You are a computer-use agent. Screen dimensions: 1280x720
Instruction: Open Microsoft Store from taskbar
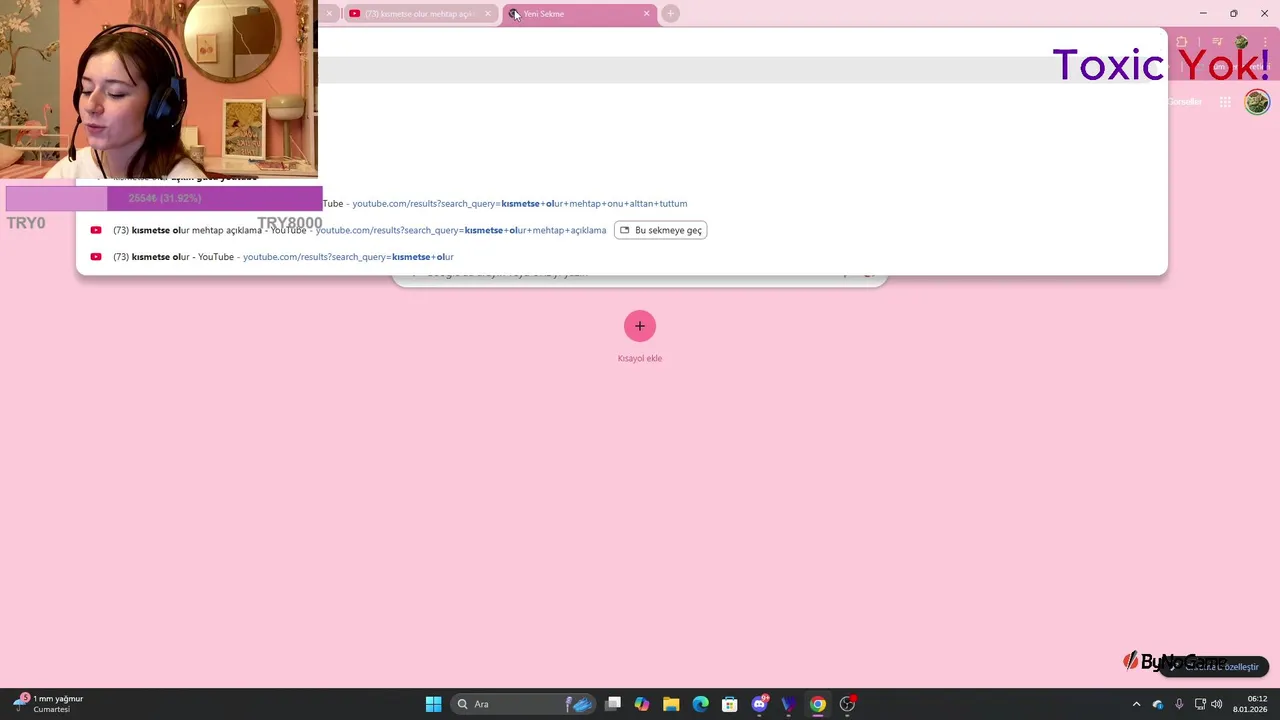coord(730,704)
